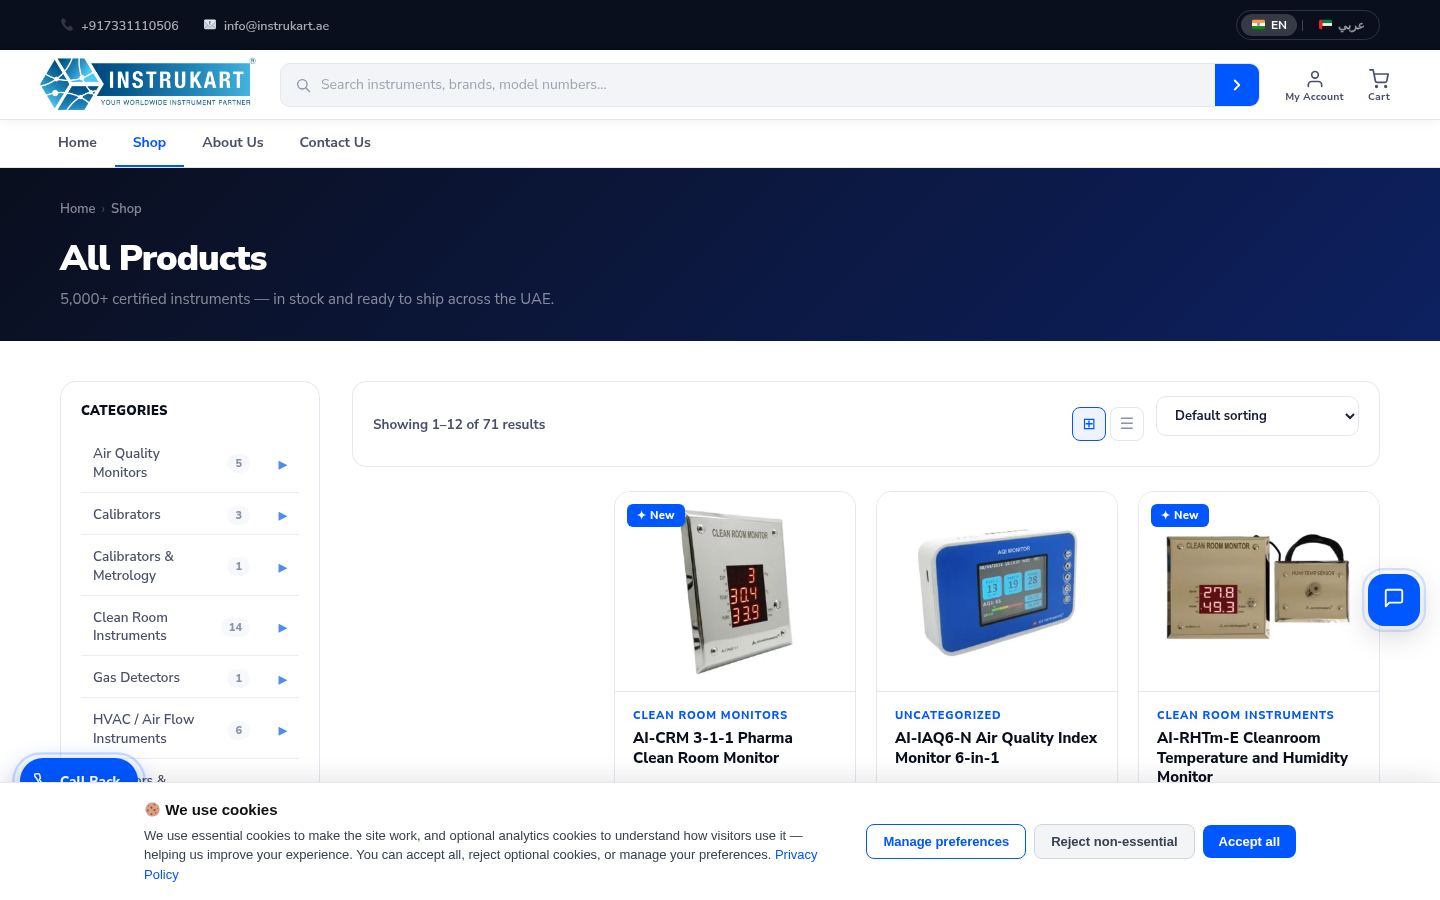1440x900 pixels.
Task: Click the Clean Room Monitors category tag
Action: [x=710, y=715]
